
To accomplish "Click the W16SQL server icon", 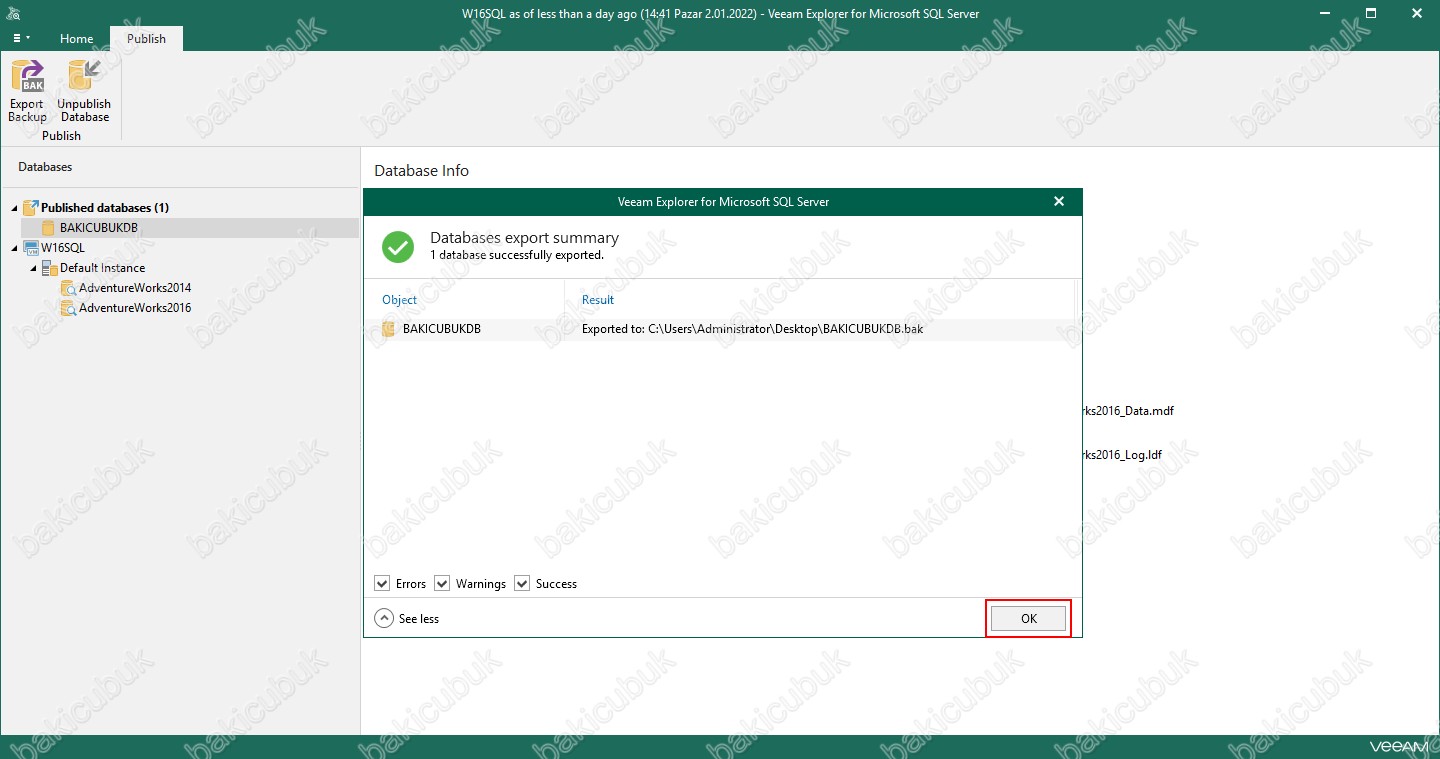I will (30, 247).
